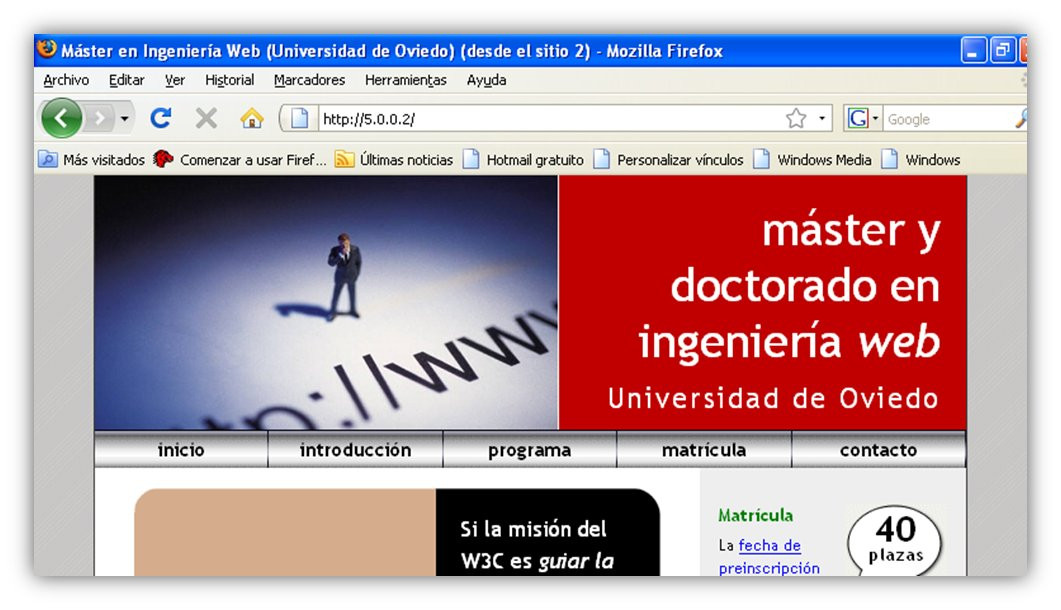The height and width of the screenshot is (610, 1061).
Task: Restore down the Firefox window
Action: pyautogui.click(x=1002, y=51)
